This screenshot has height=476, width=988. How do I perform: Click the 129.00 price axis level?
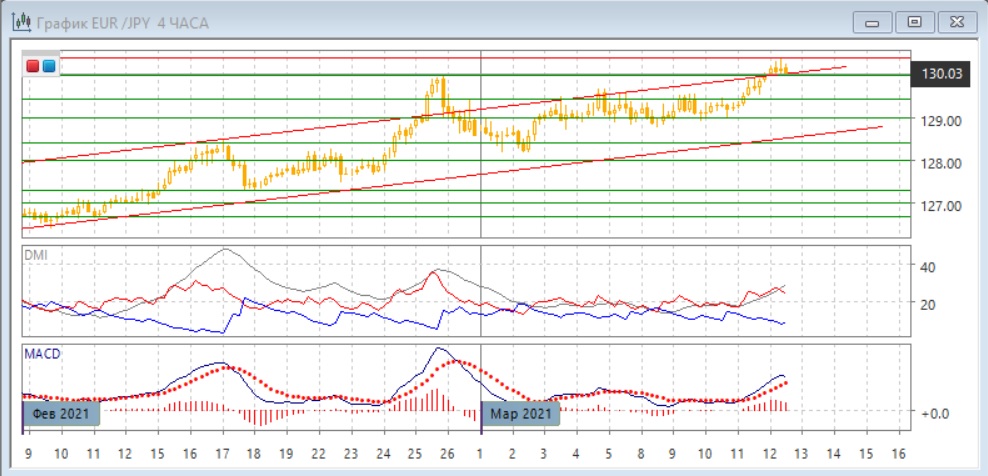pyautogui.click(x=940, y=121)
